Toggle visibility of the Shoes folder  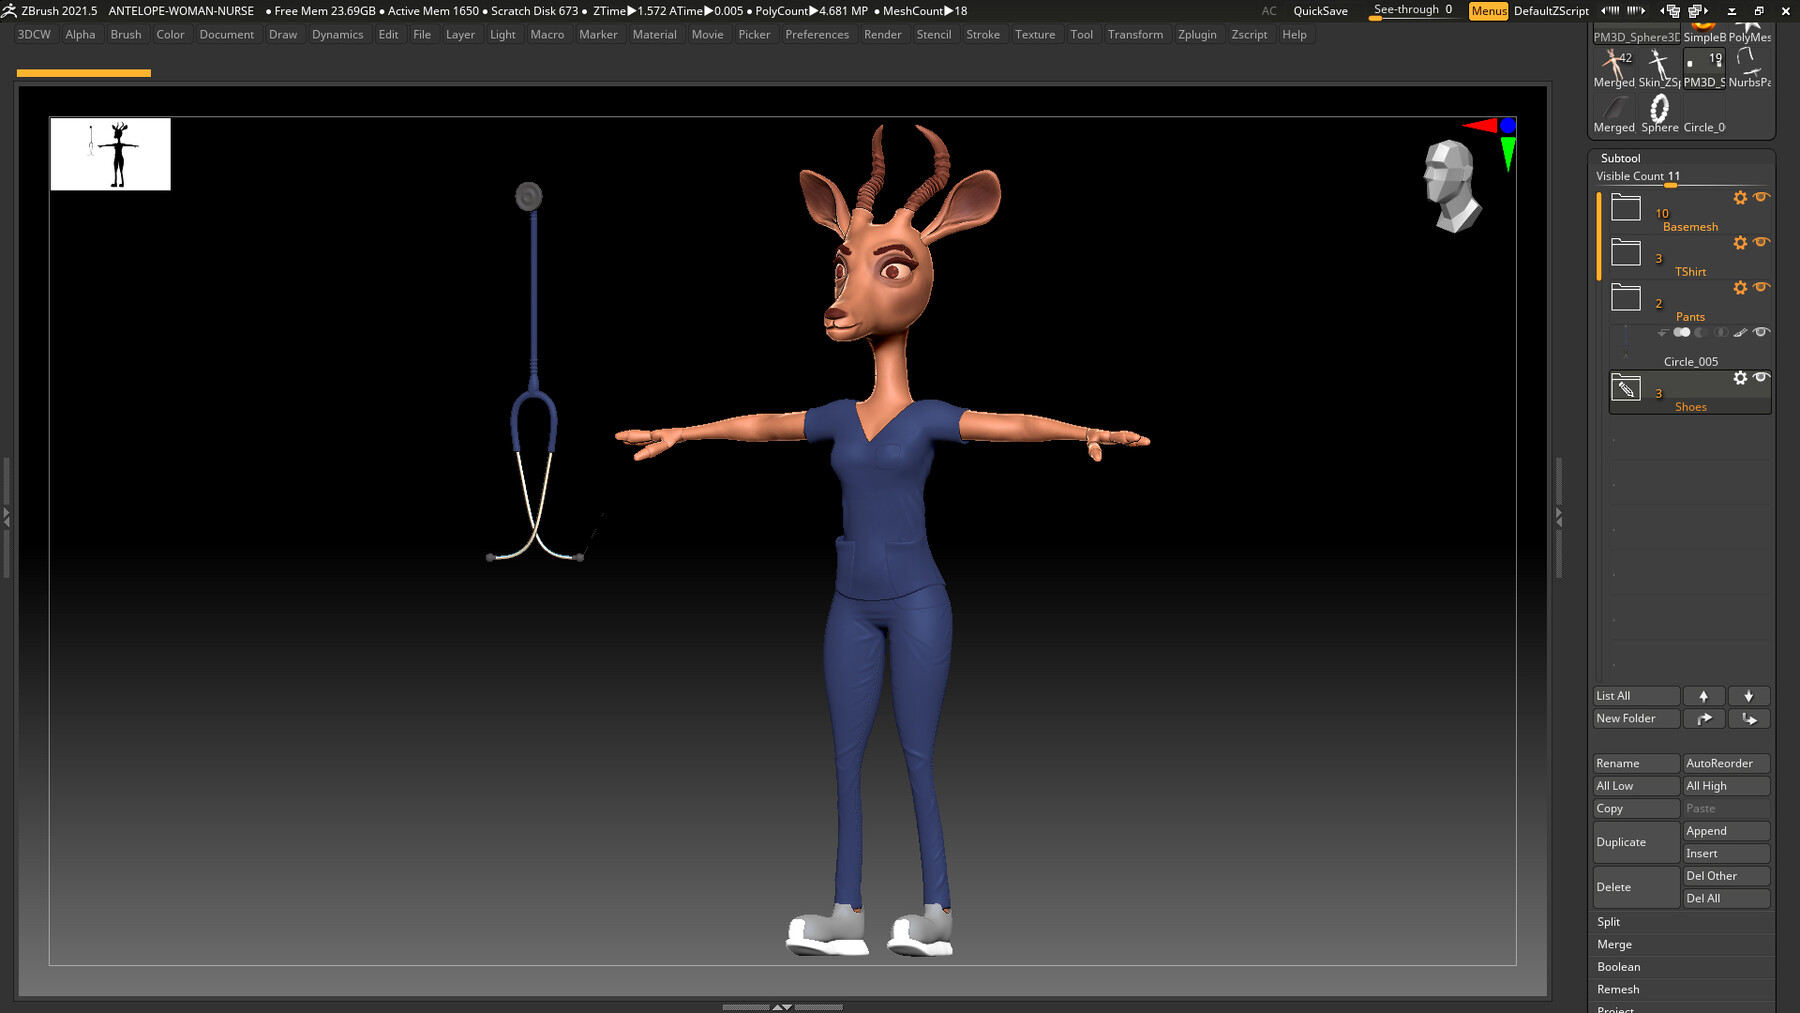tap(1761, 377)
